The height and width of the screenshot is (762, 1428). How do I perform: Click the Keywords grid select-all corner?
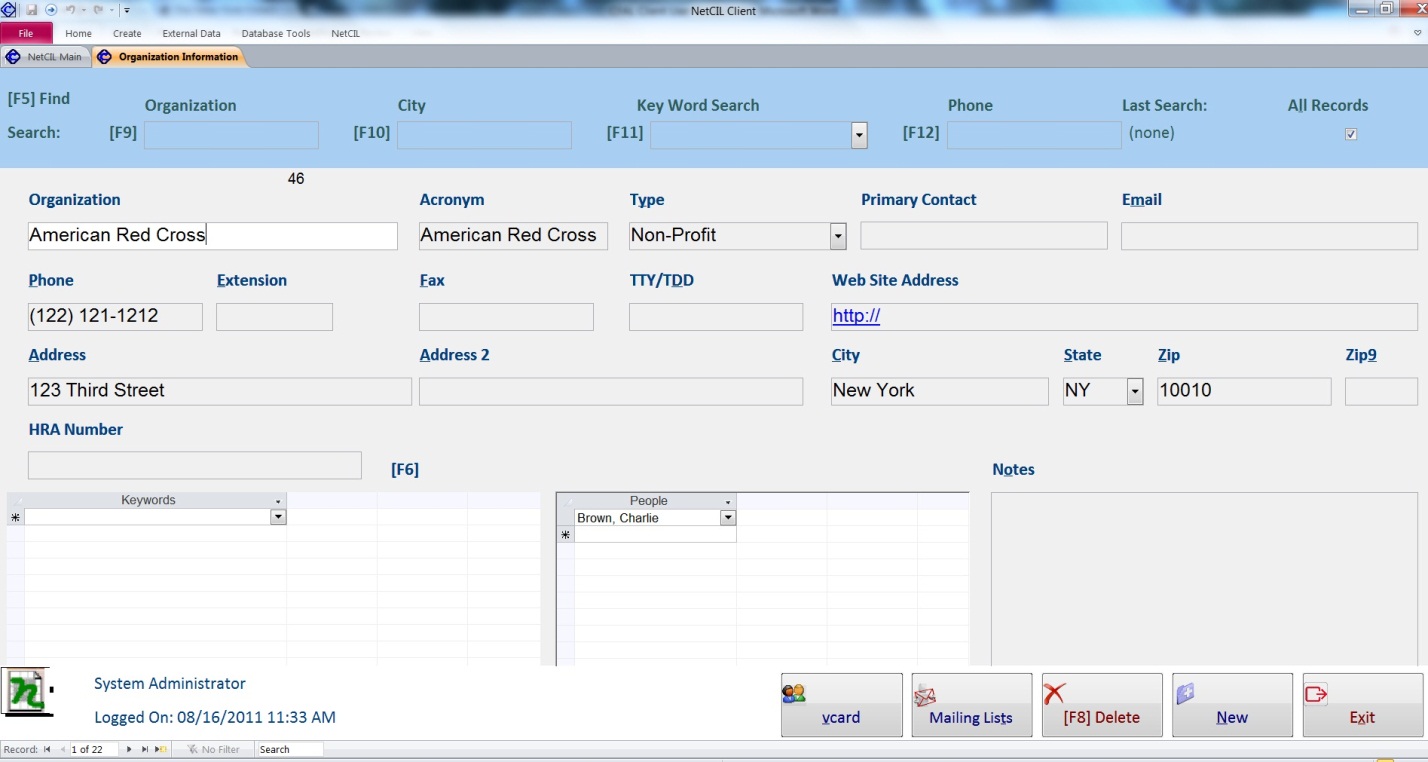pos(15,500)
